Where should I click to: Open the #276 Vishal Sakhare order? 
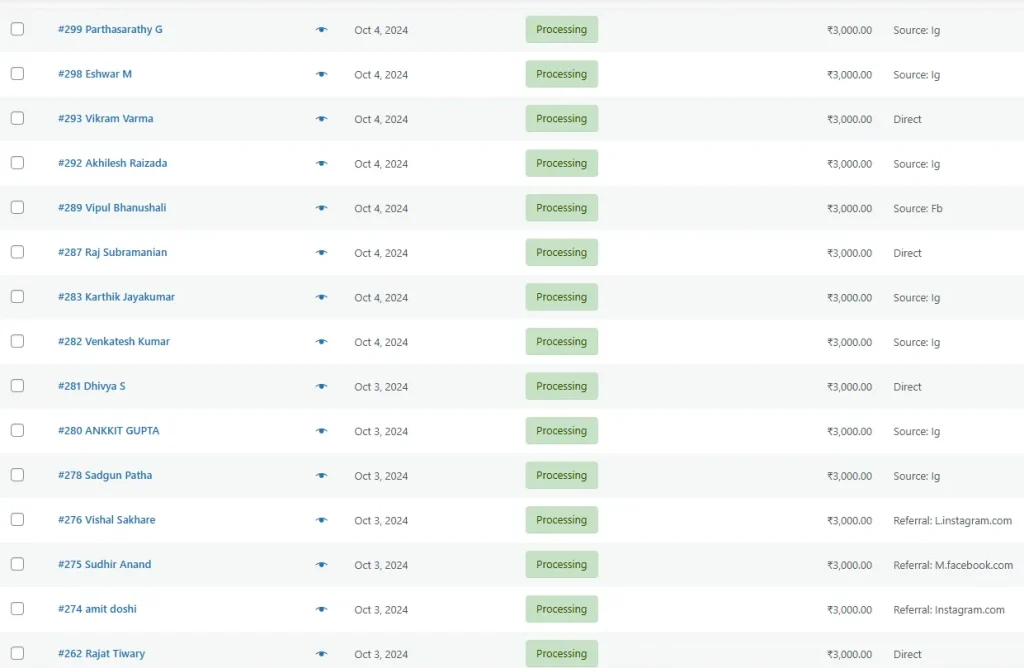[x=106, y=520]
